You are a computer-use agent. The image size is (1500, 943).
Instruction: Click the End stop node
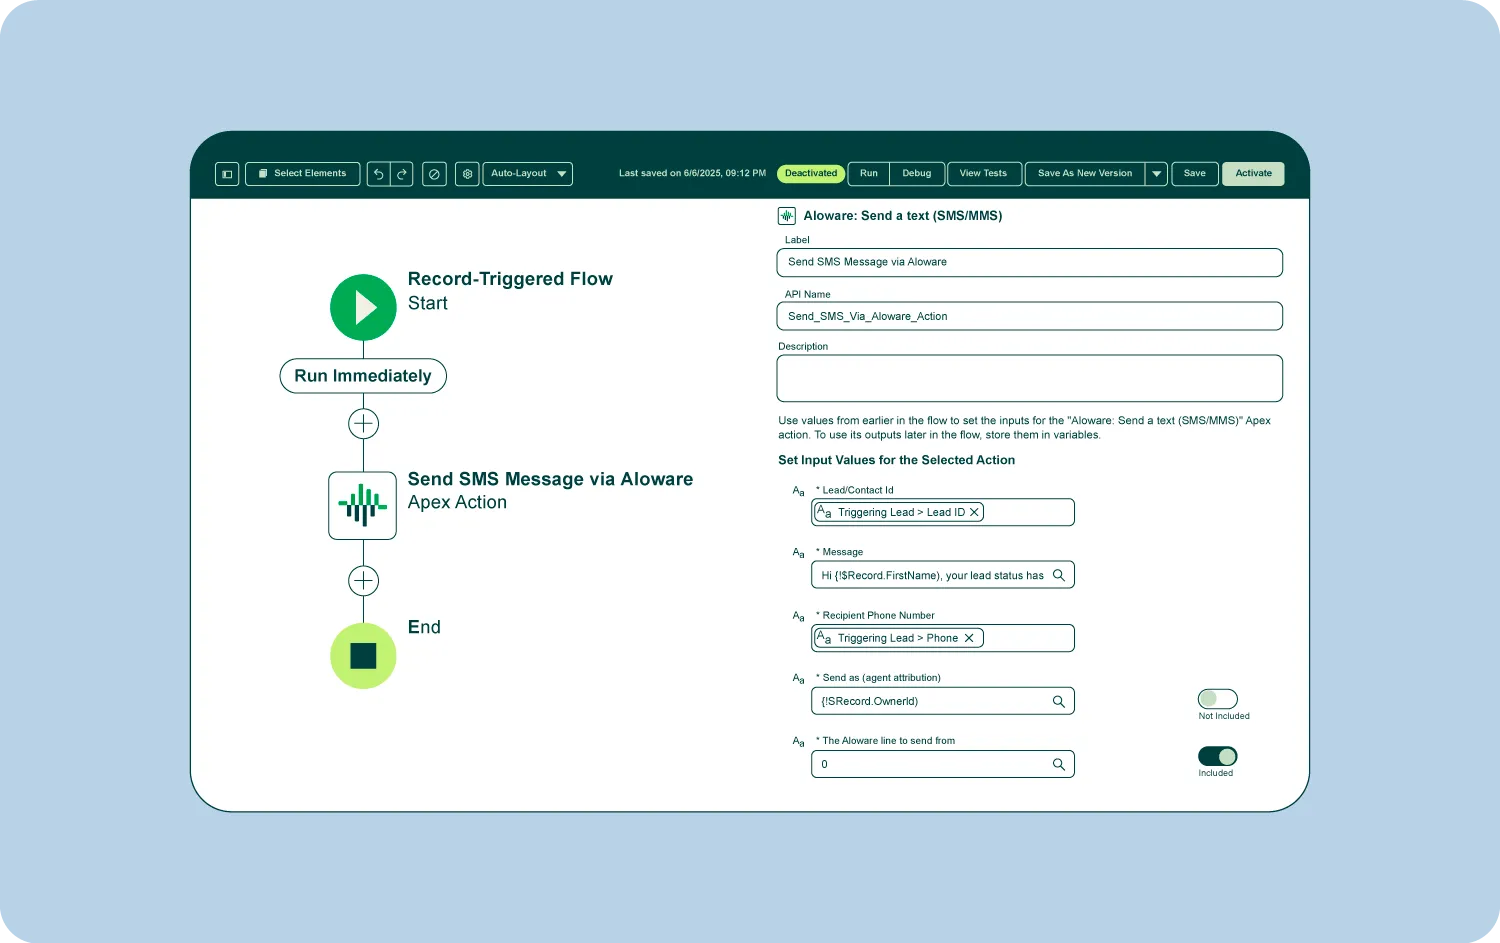click(363, 656)
